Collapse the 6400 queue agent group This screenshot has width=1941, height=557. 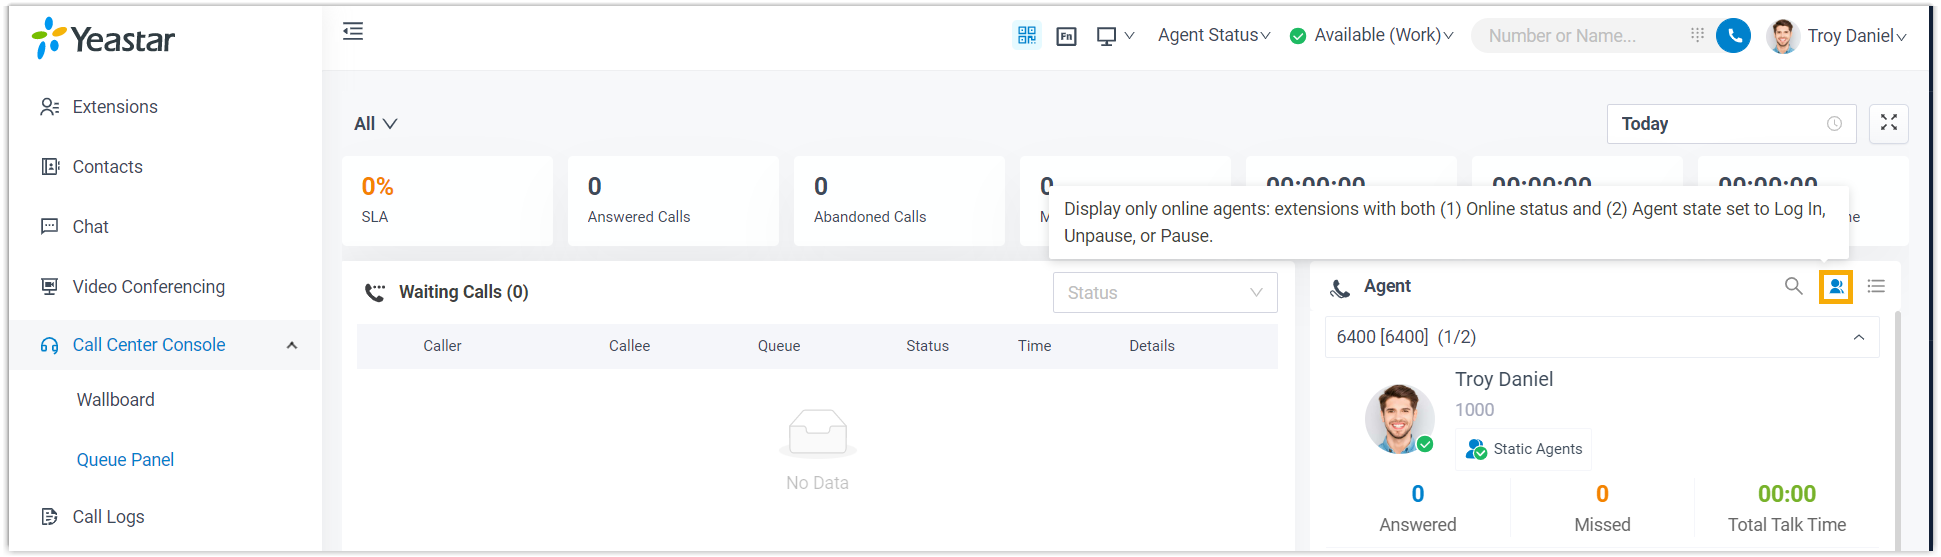pos(1858,337)
